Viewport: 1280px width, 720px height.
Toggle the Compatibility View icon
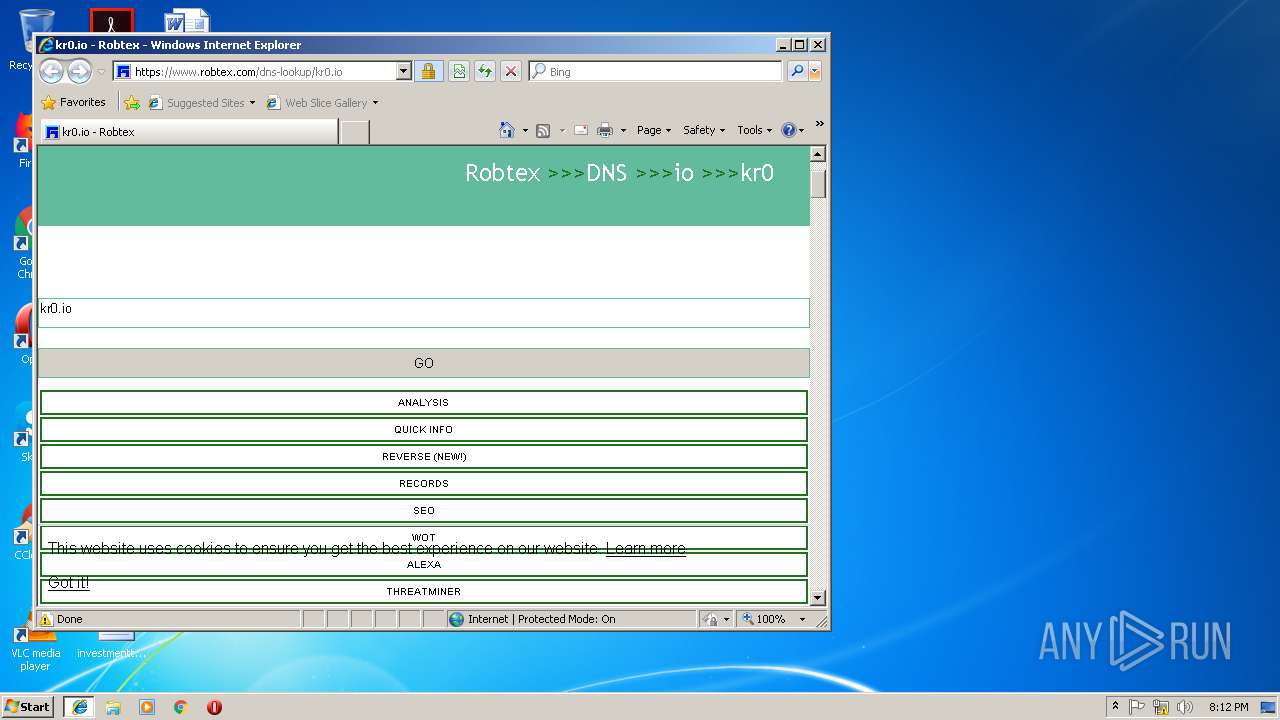pos(459,71)
